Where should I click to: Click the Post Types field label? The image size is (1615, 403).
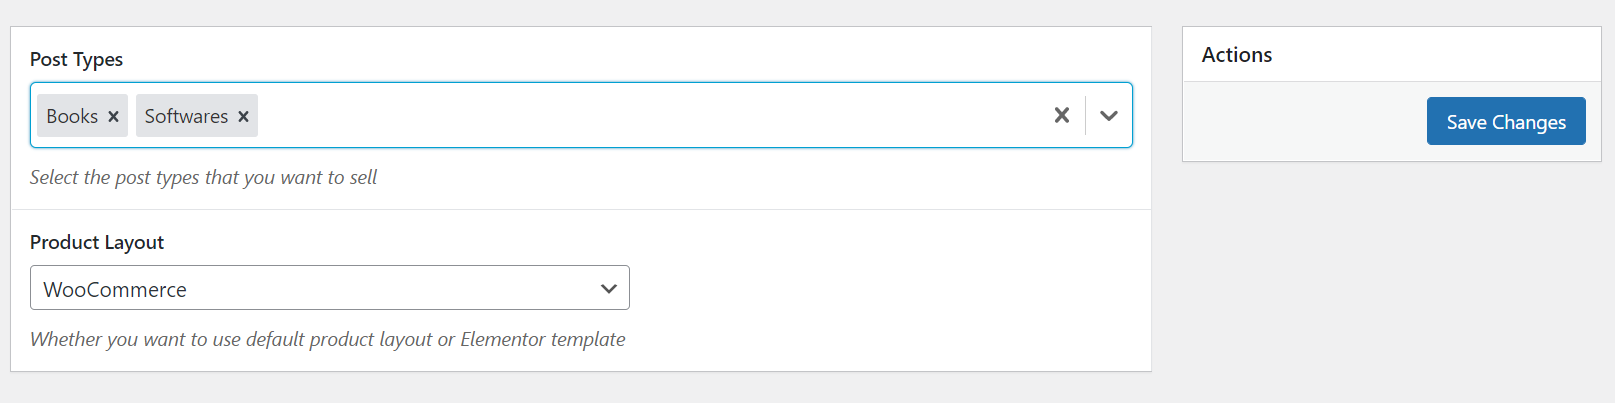point(76,59)
